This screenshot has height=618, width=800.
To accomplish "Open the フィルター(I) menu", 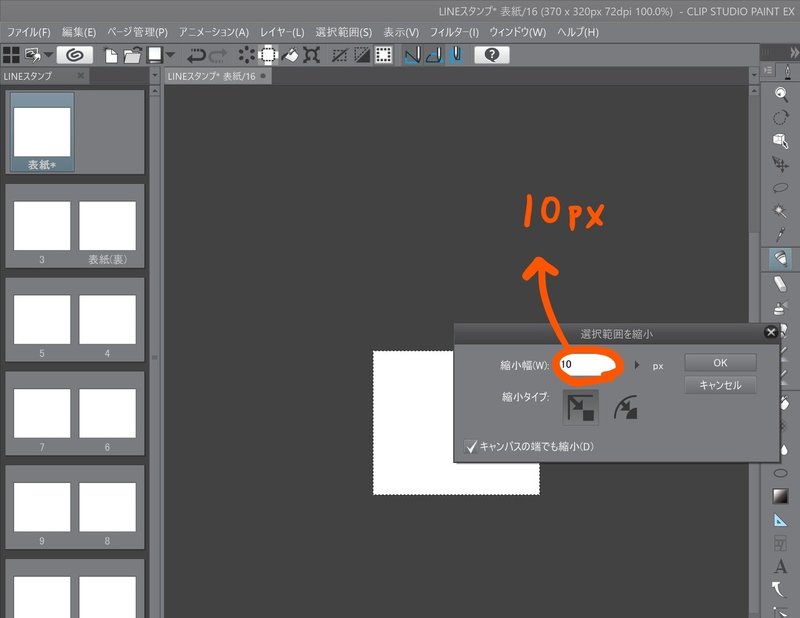I will (454, 33).
